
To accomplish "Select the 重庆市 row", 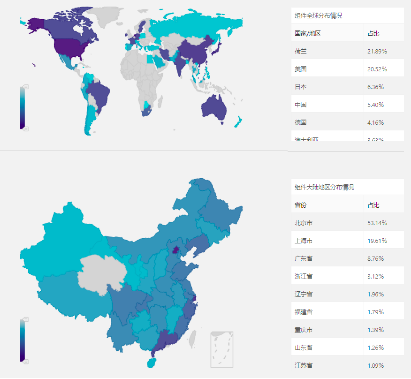I will [x=347, y=330].
